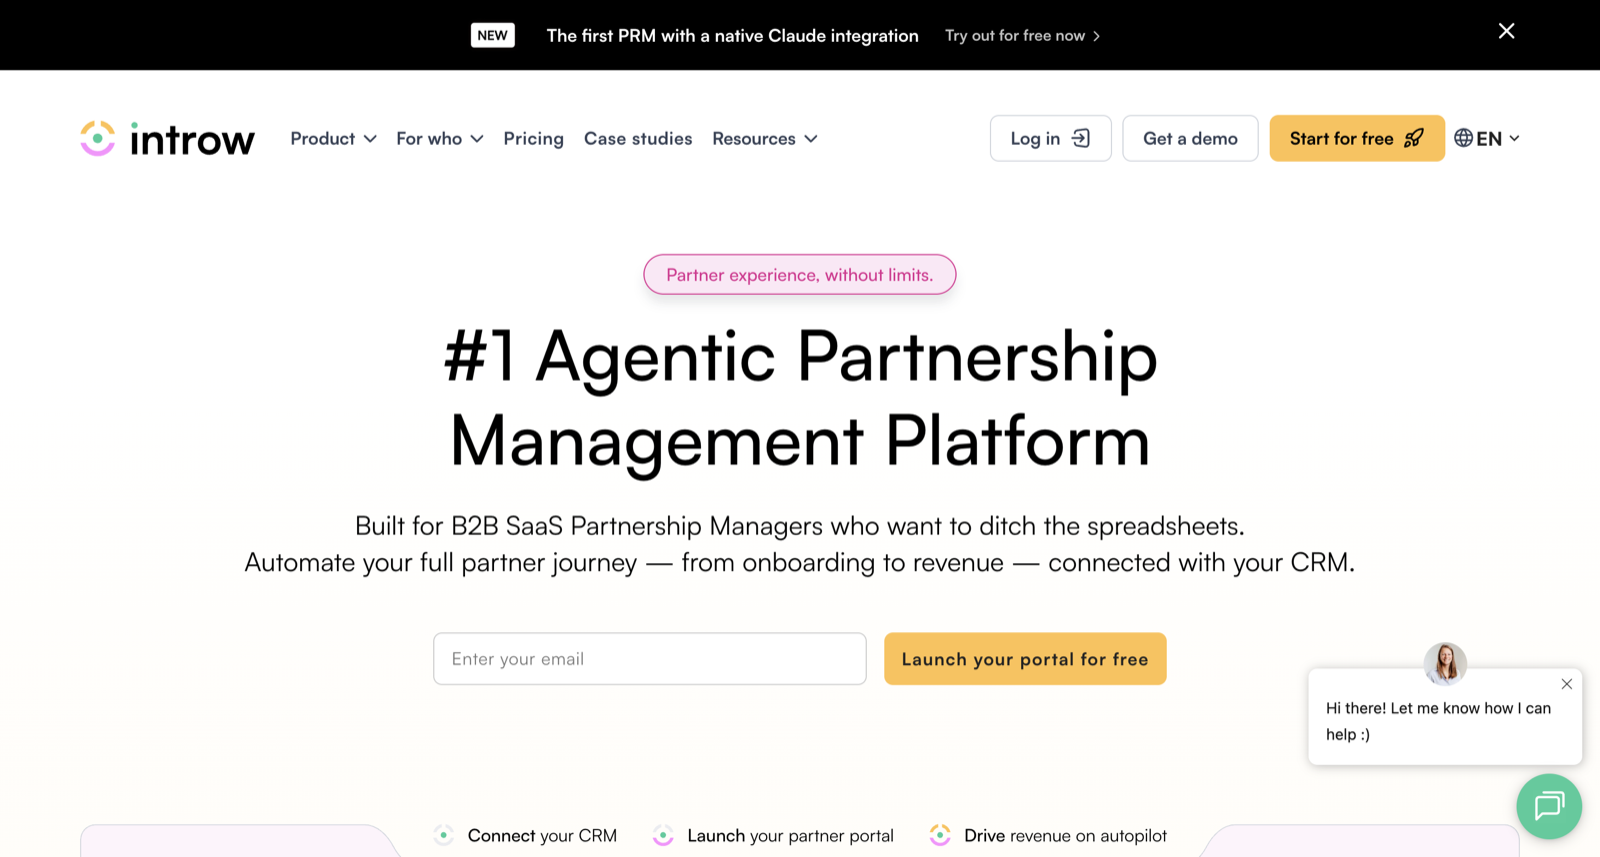
Task: Click the rocket icon in Start for free
Action: (x=1413, y=138)
